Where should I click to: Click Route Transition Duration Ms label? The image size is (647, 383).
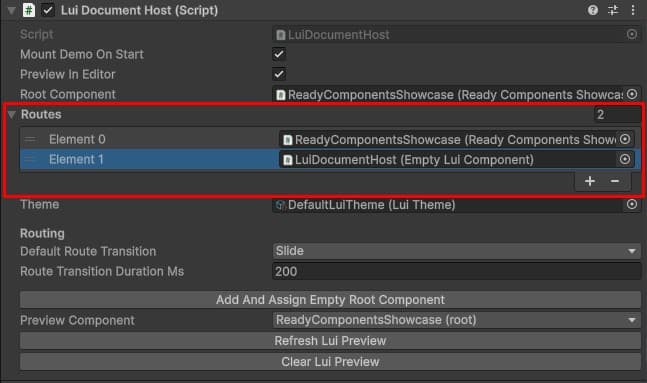coord(102,272)
